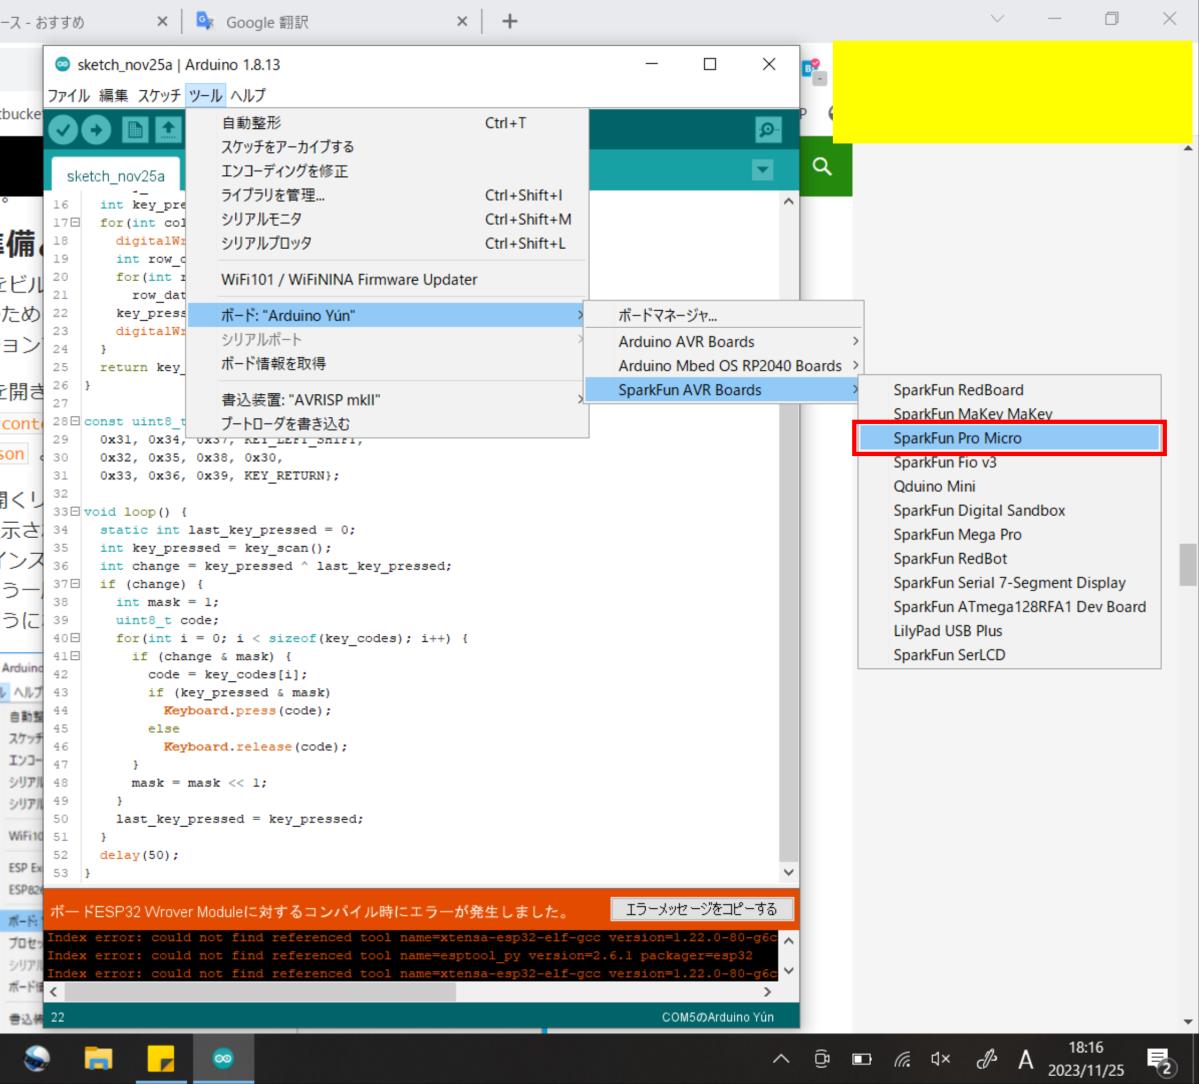Screen dimensions: 1199x1084
Task: Open Serial Monitor magnifier icon in toolbar
Action: 767,130
